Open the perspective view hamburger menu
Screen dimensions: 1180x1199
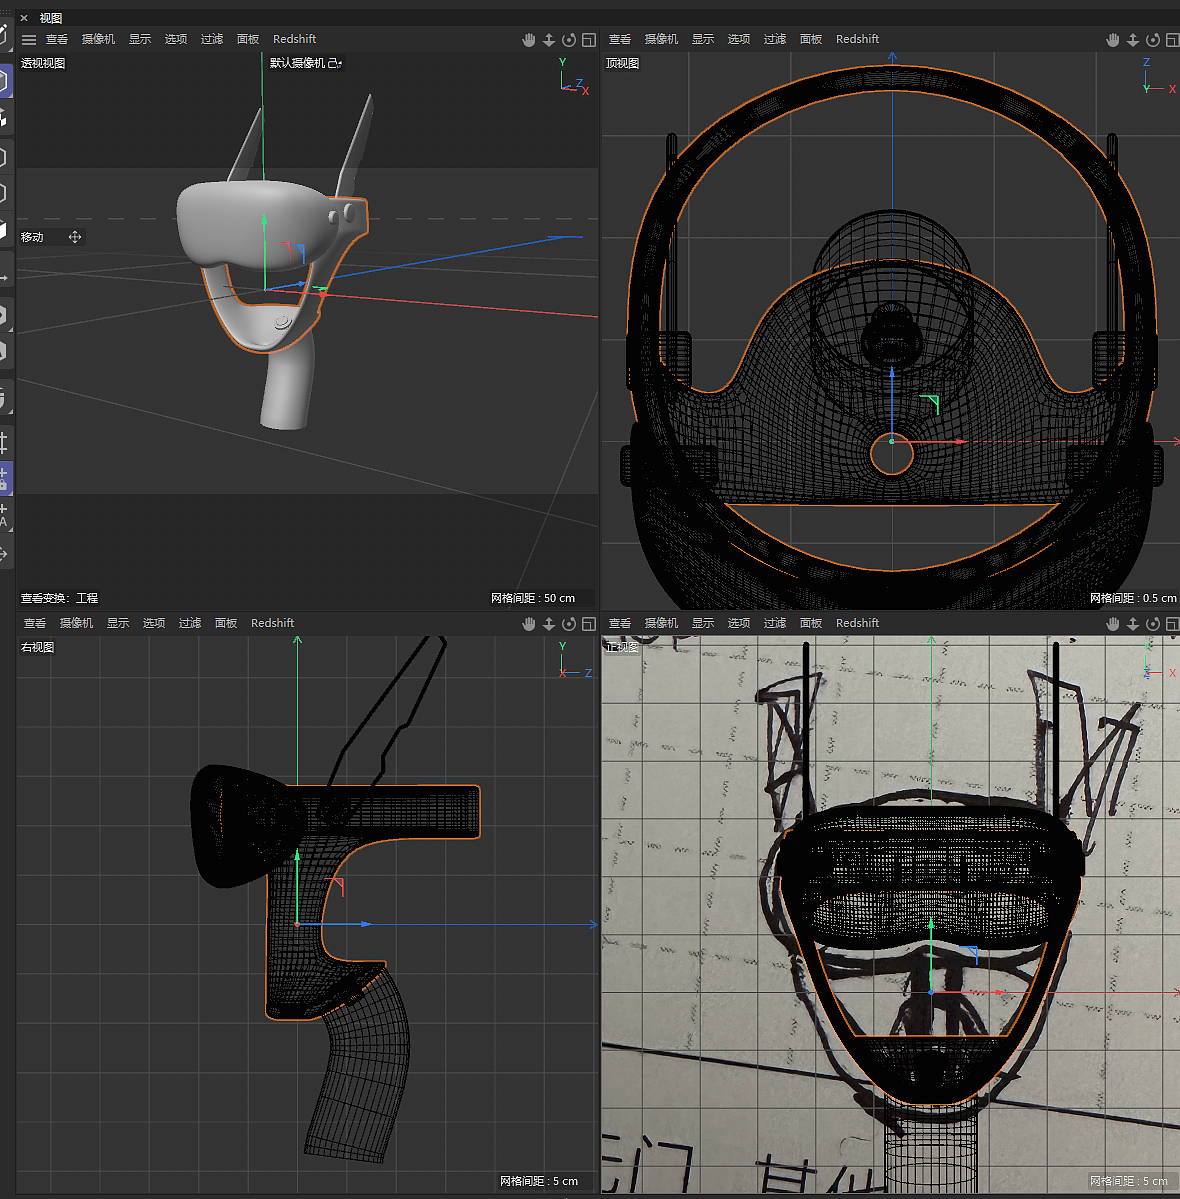[29, 40]
